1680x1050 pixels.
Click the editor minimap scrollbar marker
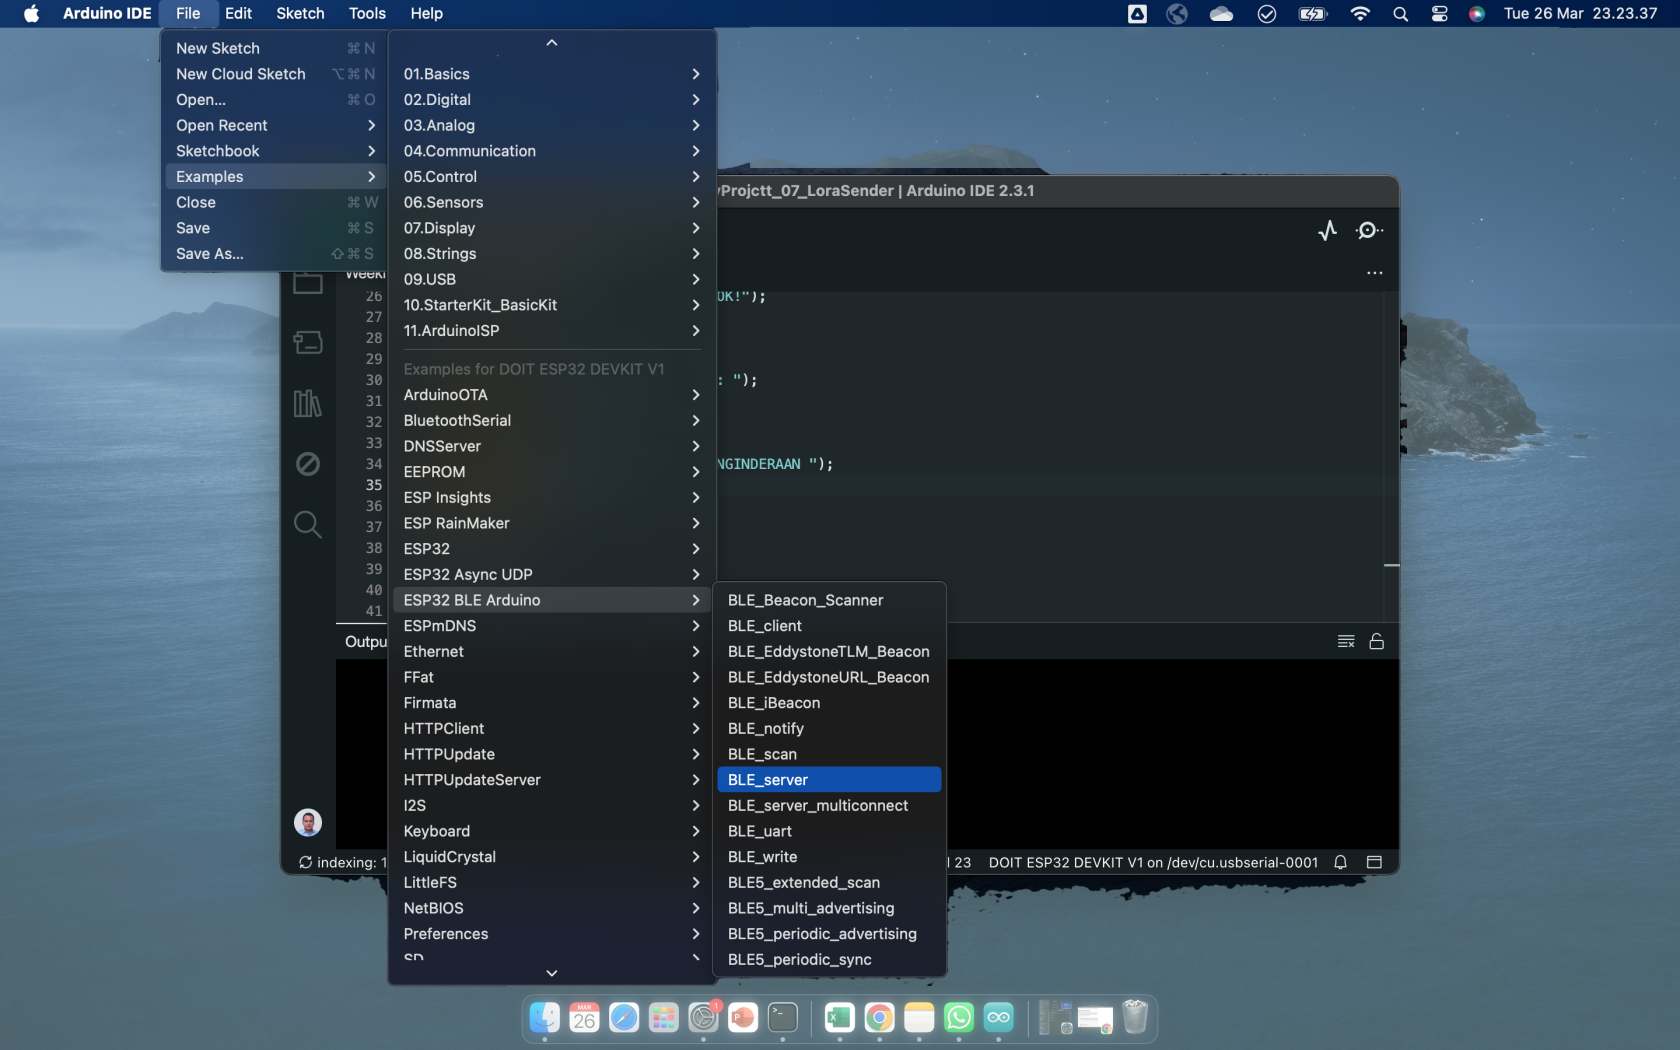pos(1391,566)
